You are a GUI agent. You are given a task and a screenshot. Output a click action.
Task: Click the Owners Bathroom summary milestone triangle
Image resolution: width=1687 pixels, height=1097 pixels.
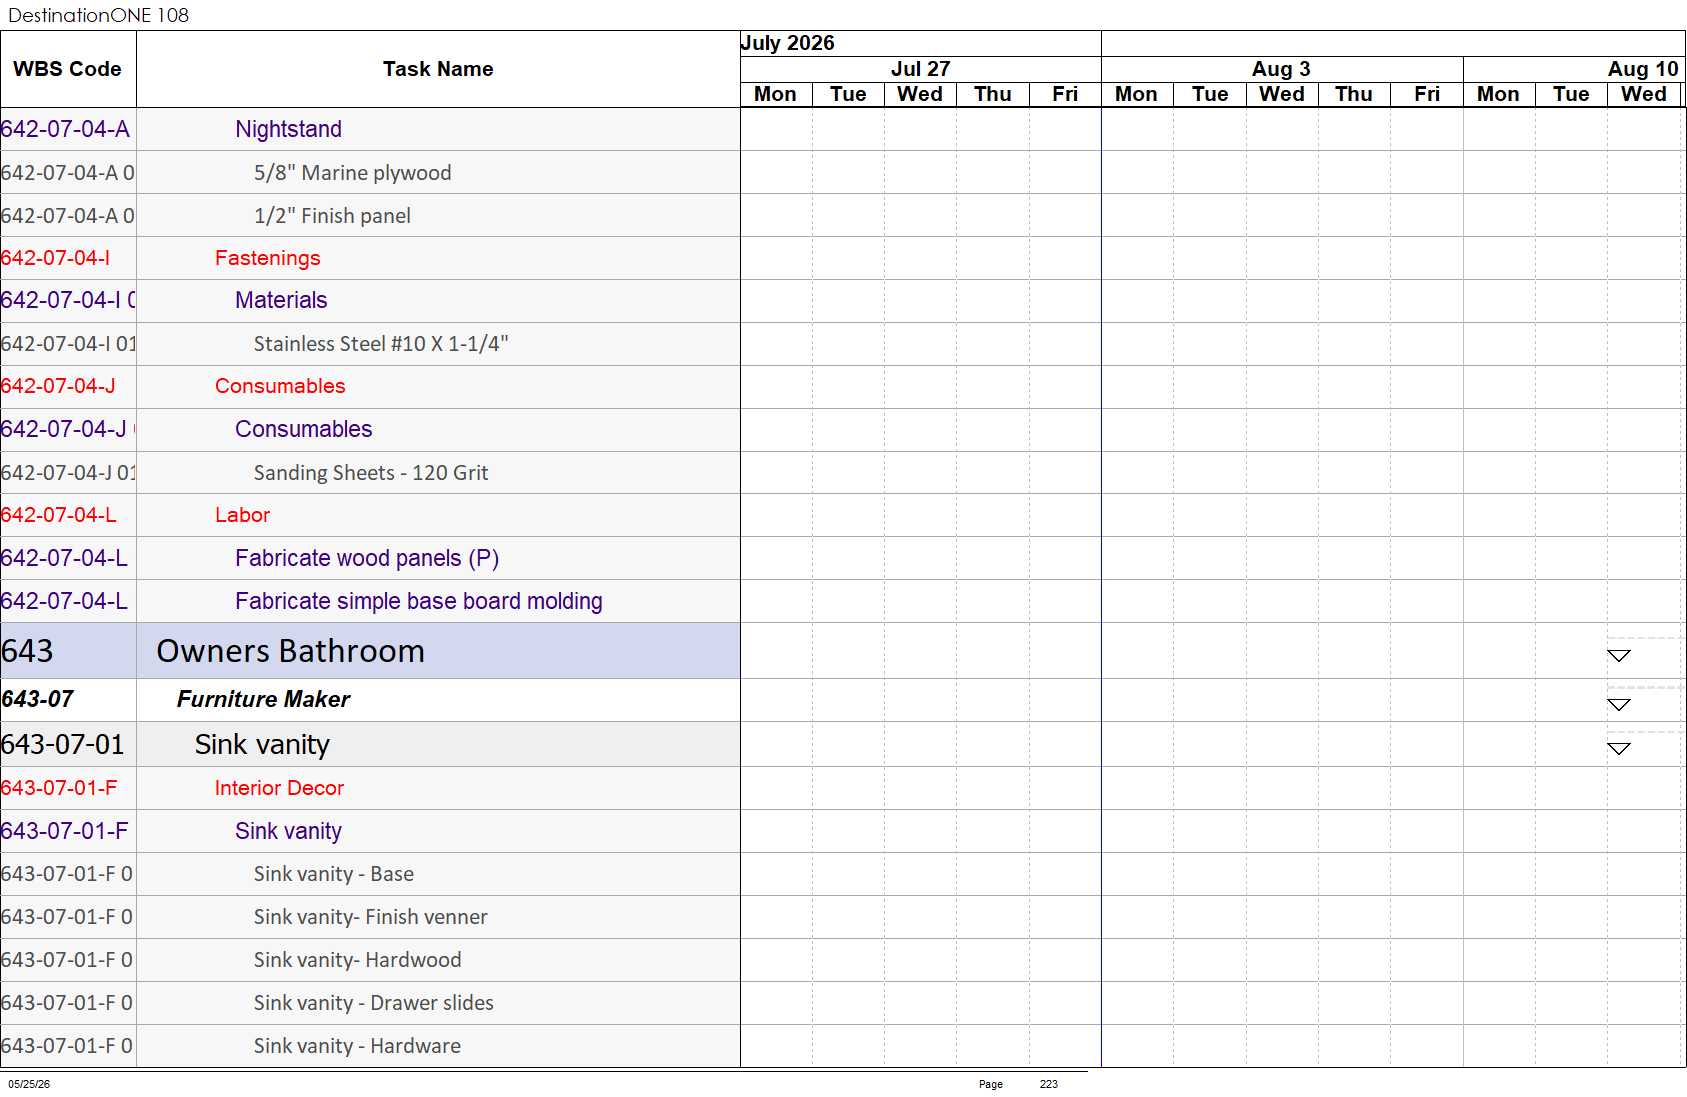click(1618, 656)
